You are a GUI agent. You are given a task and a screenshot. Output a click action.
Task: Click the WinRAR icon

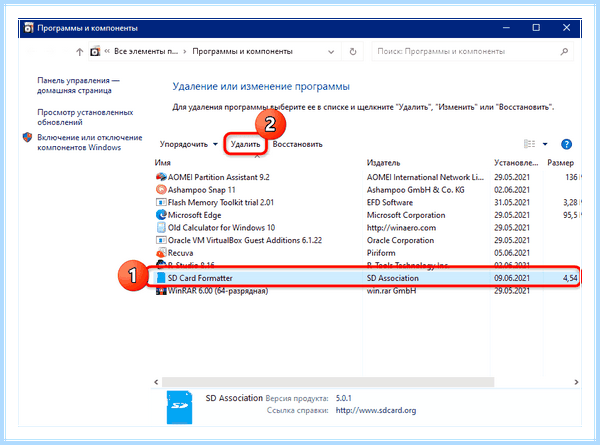[x=161, y=290]
